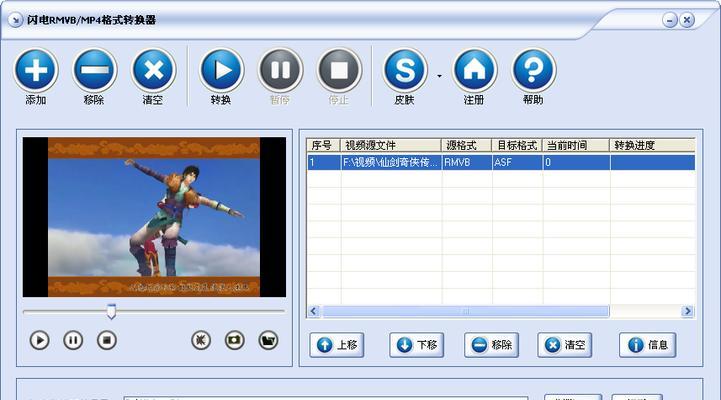Expand the skin dropdown arrow
The image size is (721, 400).
[439, 76]
